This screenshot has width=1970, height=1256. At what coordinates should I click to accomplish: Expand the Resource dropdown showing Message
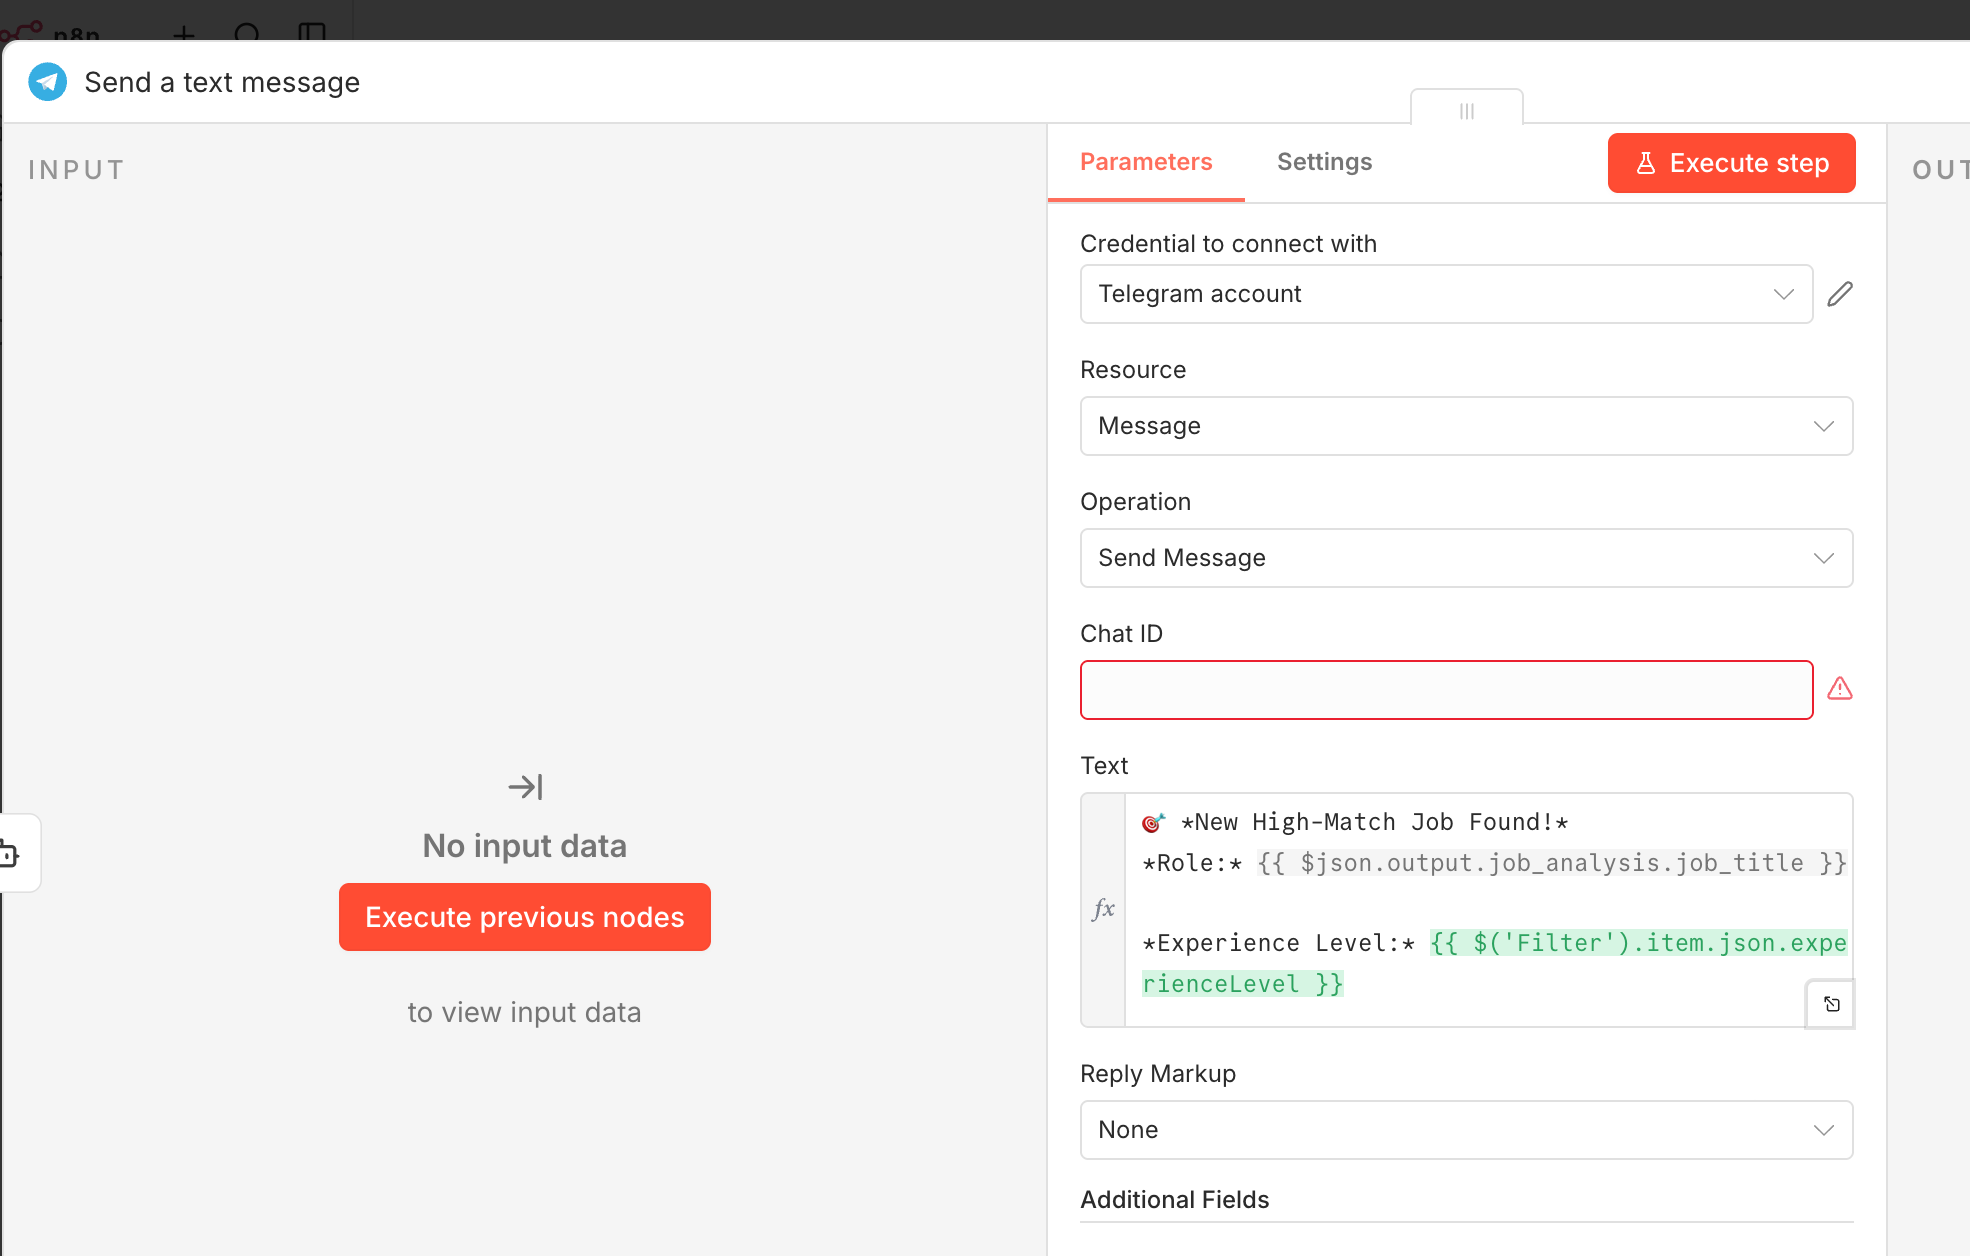point(1466,426)
